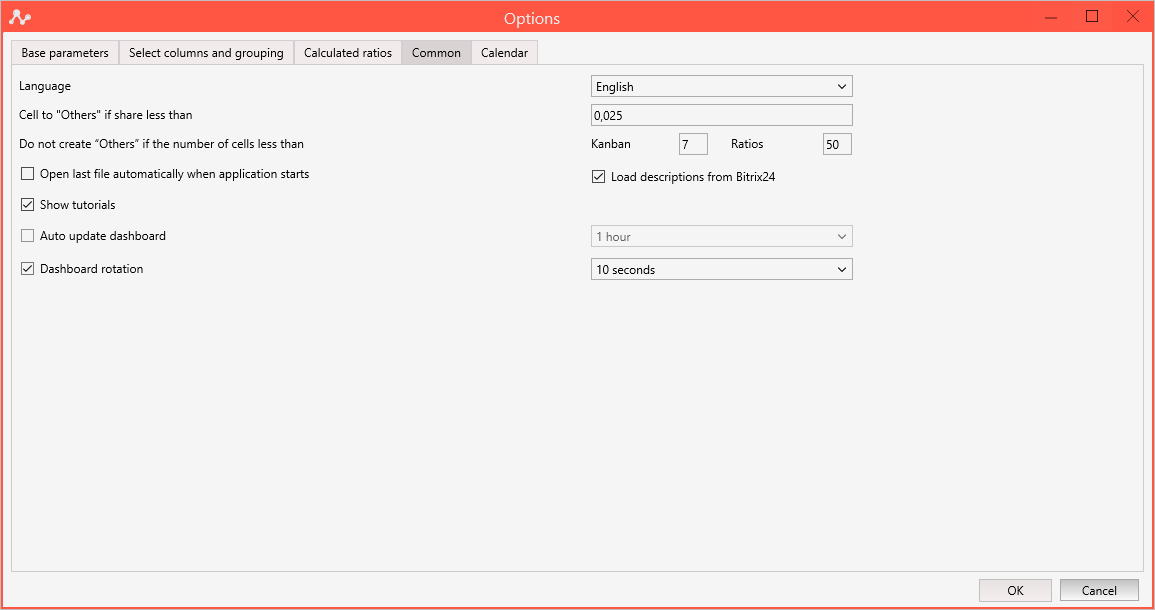The height and width of the screenshot is (610, 1155).
Task: Close the Options window
Action: (1133, 17)
